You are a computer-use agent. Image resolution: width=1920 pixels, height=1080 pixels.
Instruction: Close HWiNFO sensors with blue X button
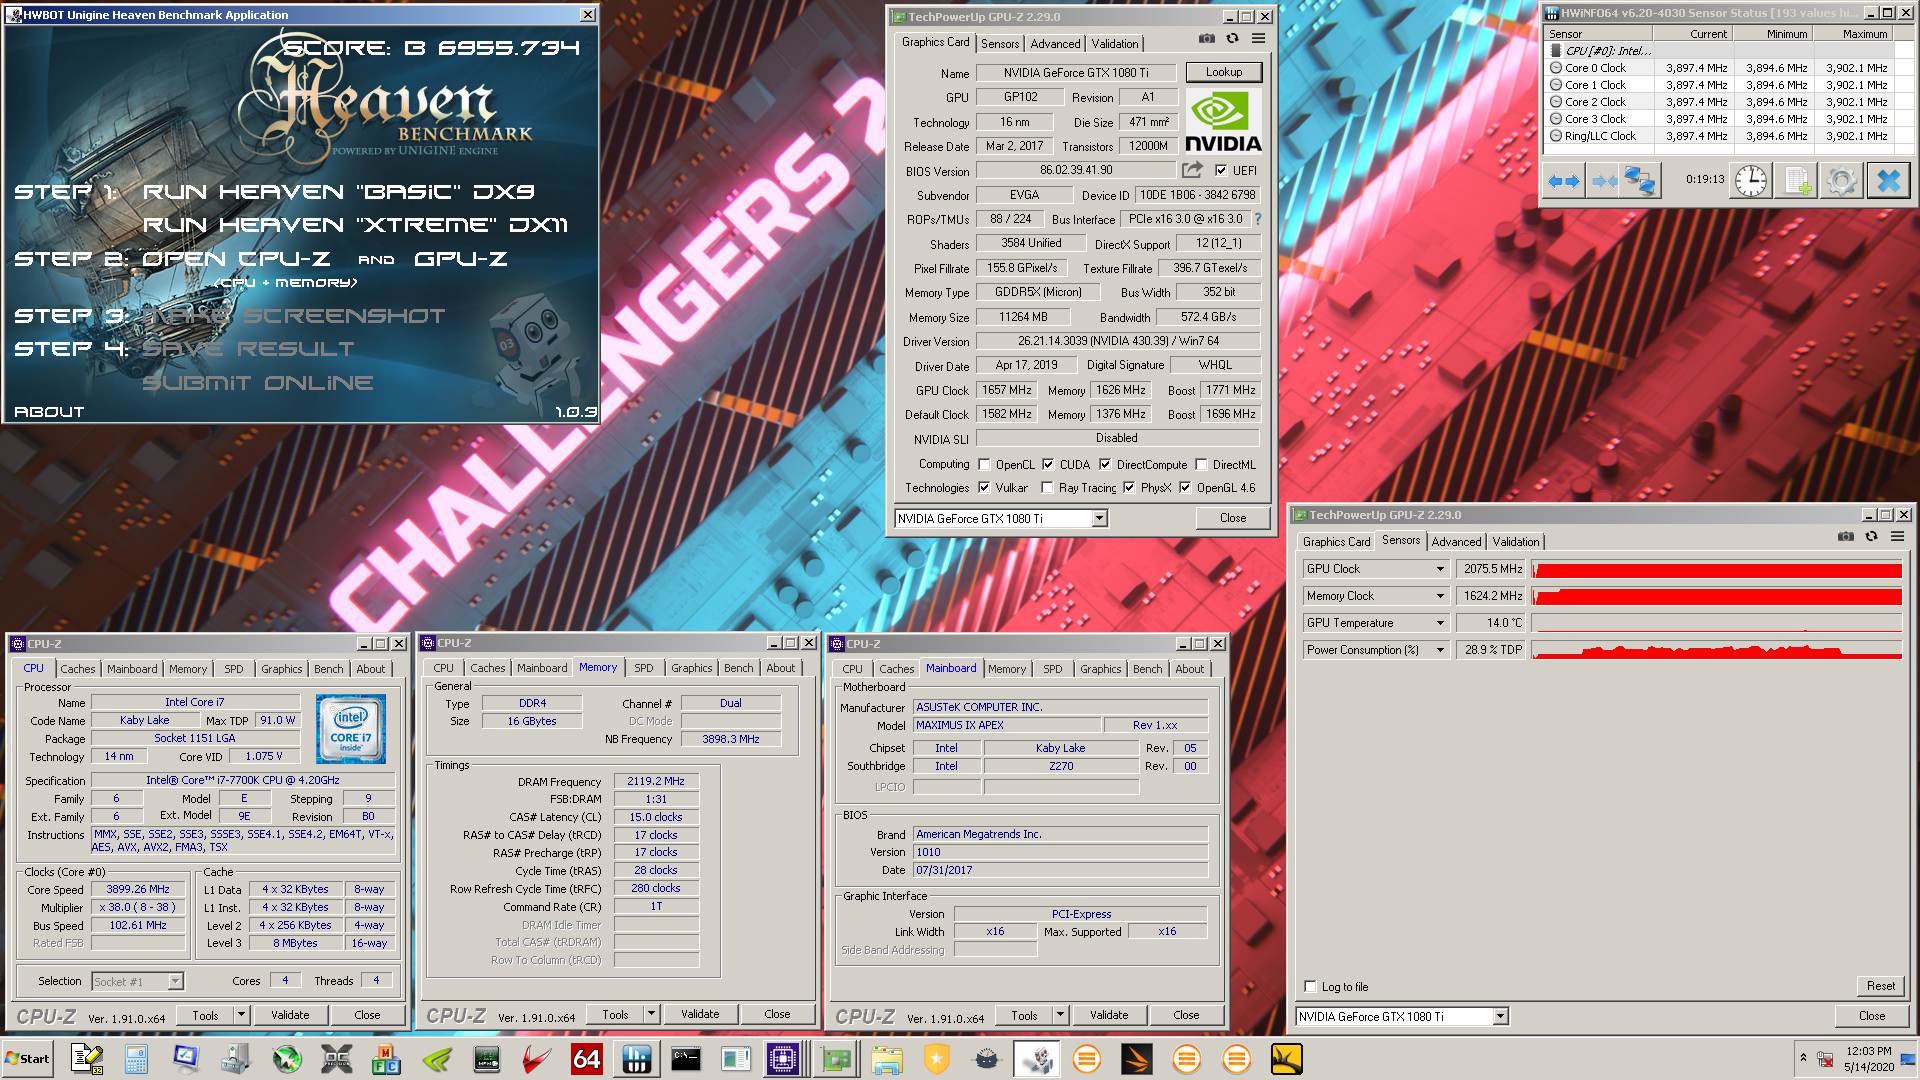pos(1888,181)
